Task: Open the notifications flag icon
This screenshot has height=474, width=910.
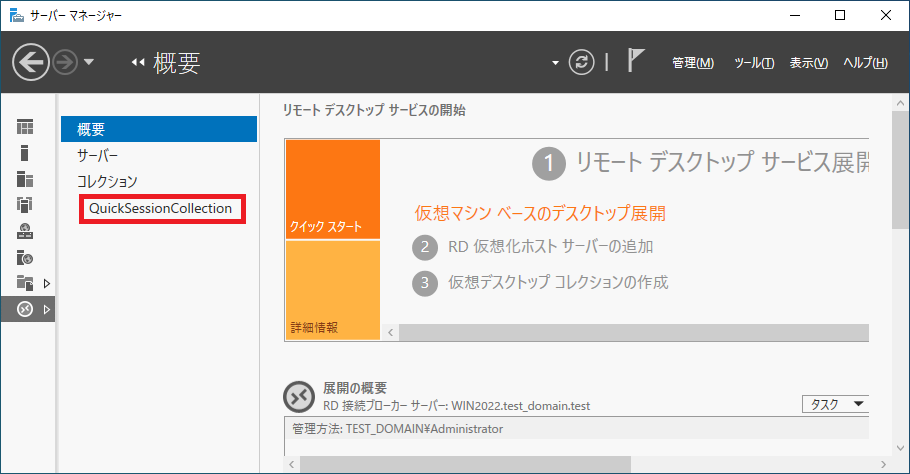Action: [635, 60]
